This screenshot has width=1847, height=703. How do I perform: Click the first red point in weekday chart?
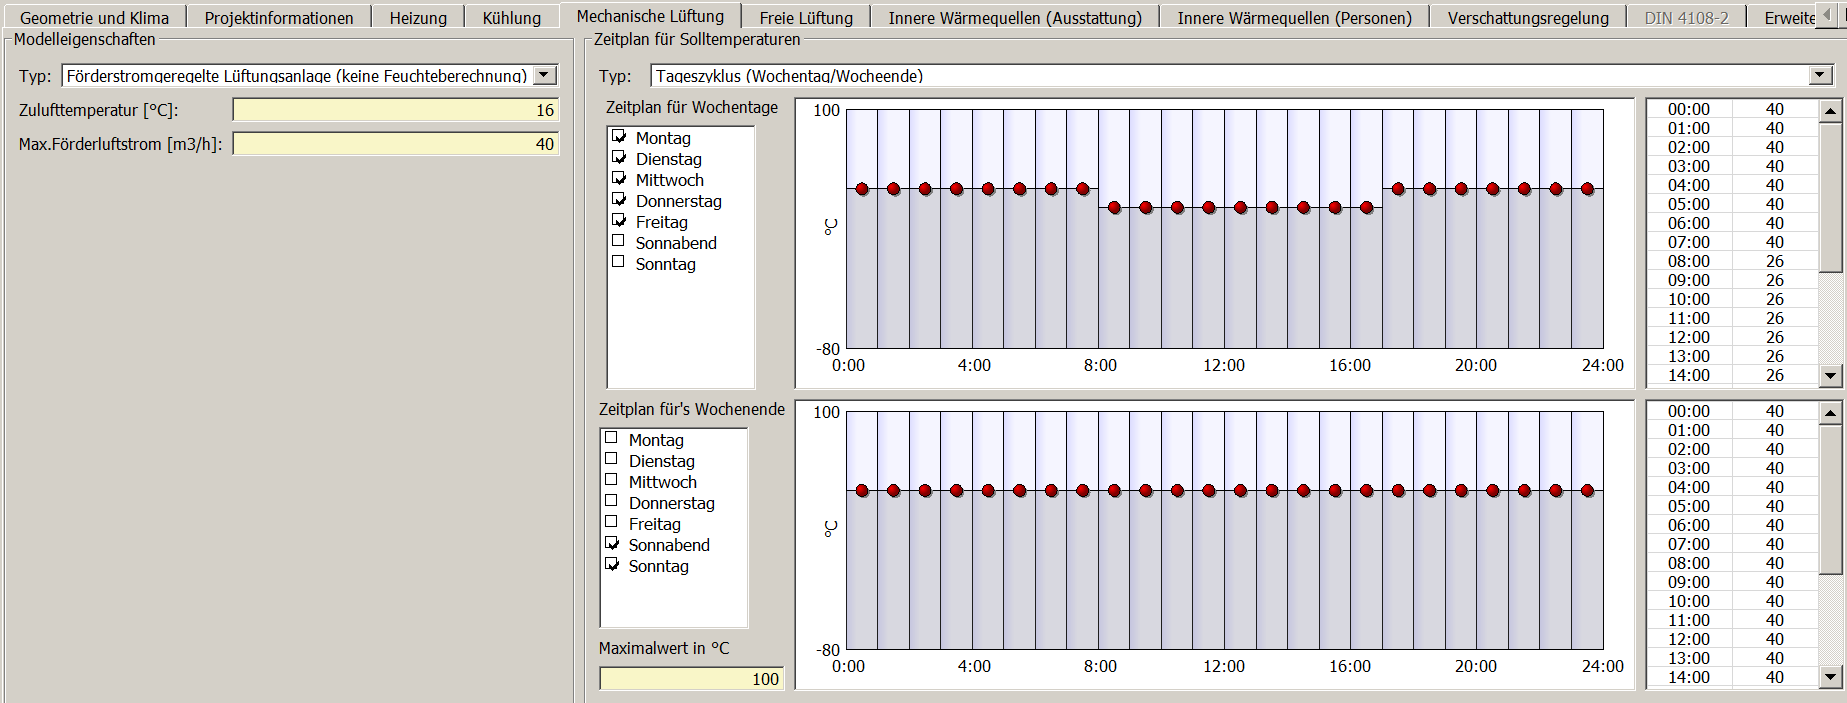862,189
